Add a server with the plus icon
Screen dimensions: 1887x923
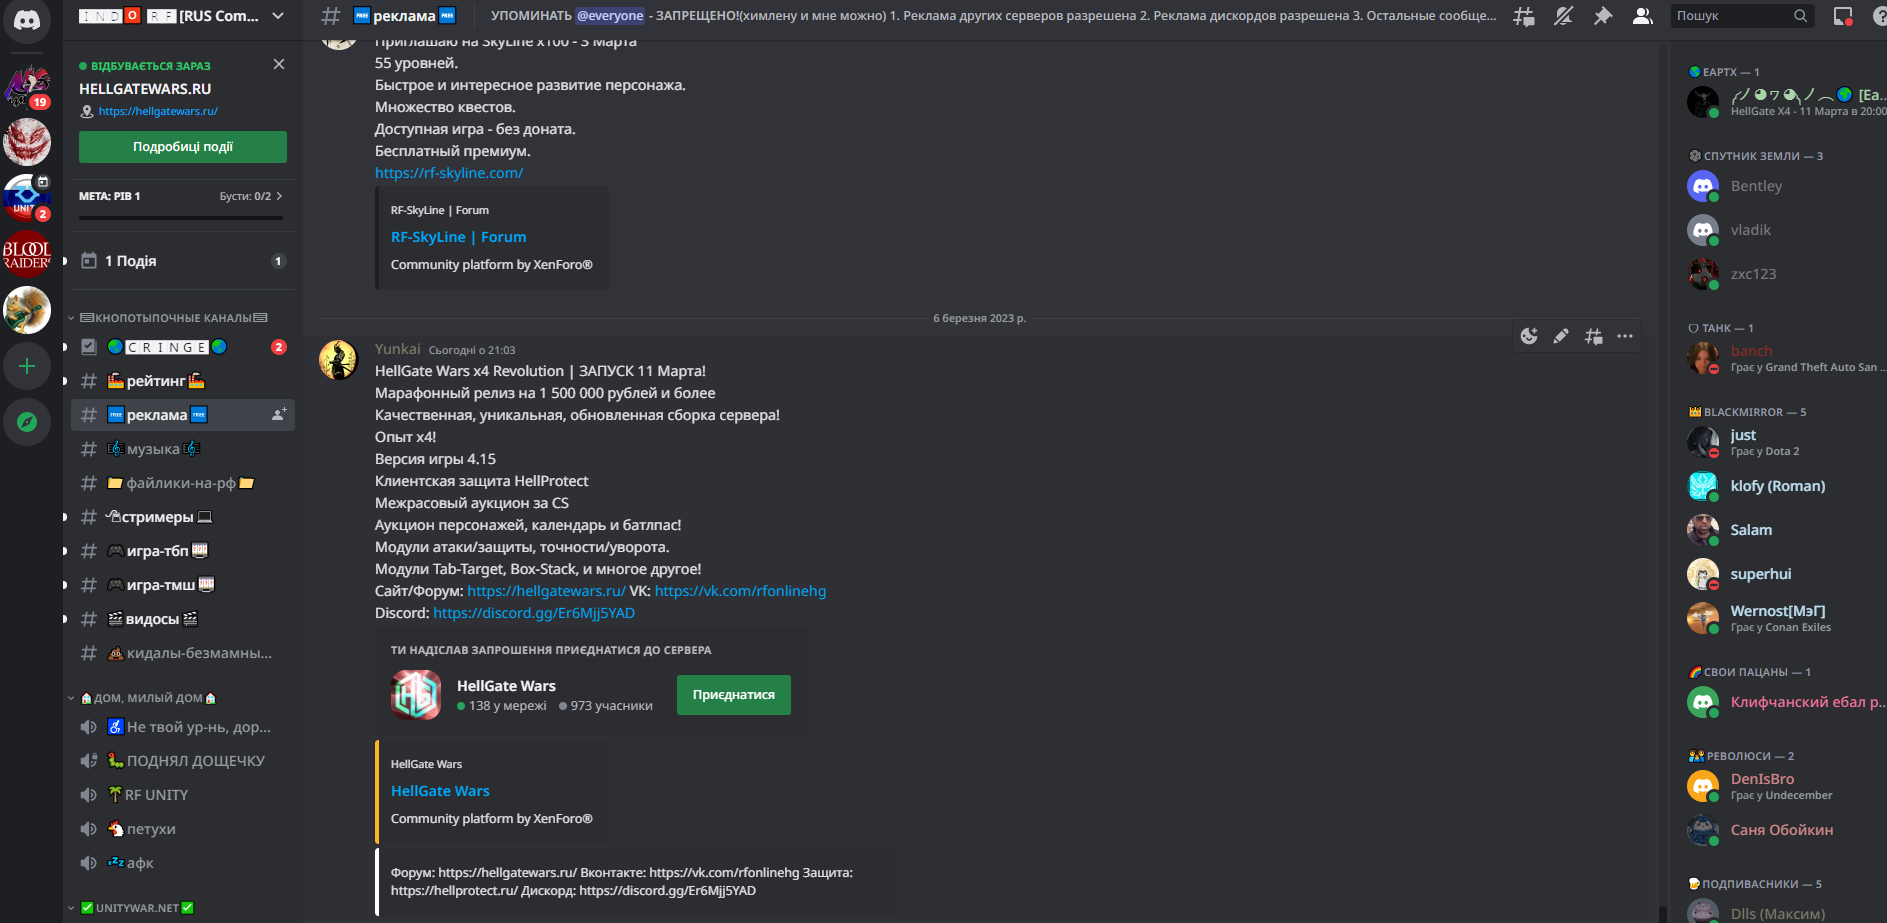[x=27, y=366]
